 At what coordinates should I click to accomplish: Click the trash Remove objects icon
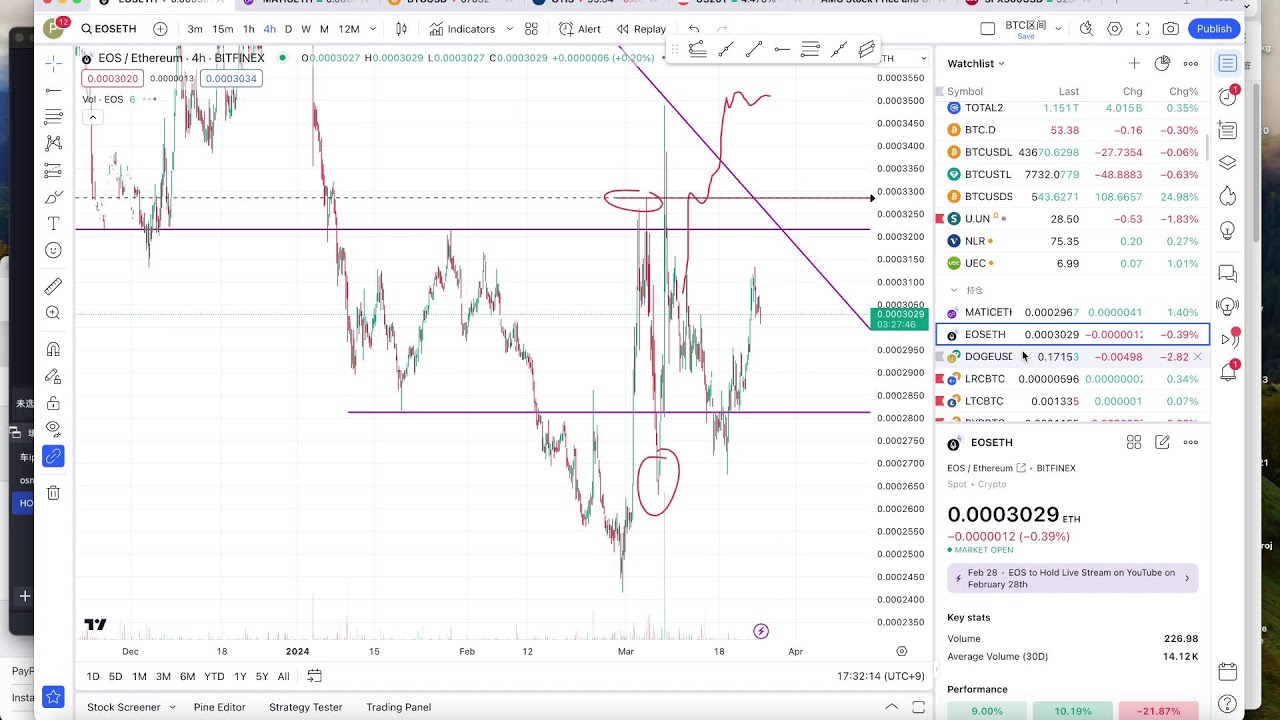coord(53,493)
